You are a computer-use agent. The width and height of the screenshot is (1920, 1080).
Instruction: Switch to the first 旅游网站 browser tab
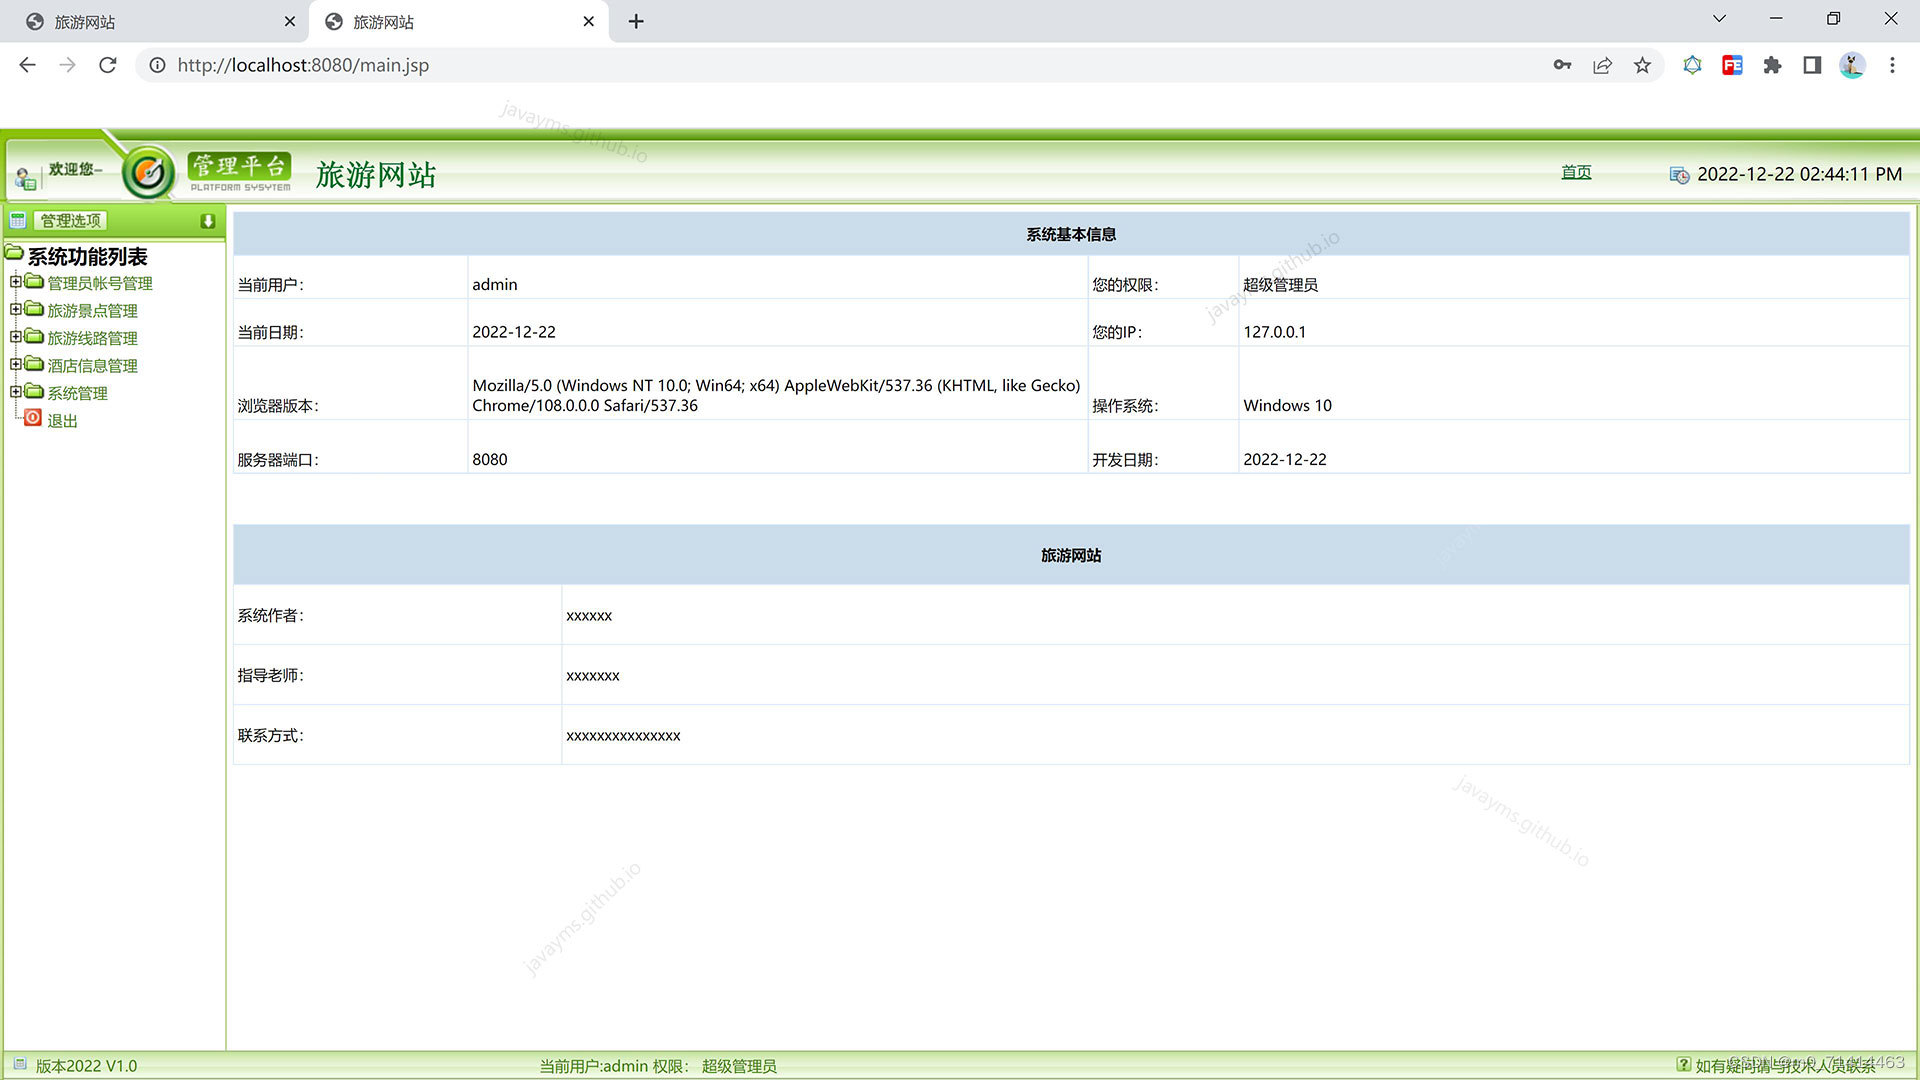(150, 21)
